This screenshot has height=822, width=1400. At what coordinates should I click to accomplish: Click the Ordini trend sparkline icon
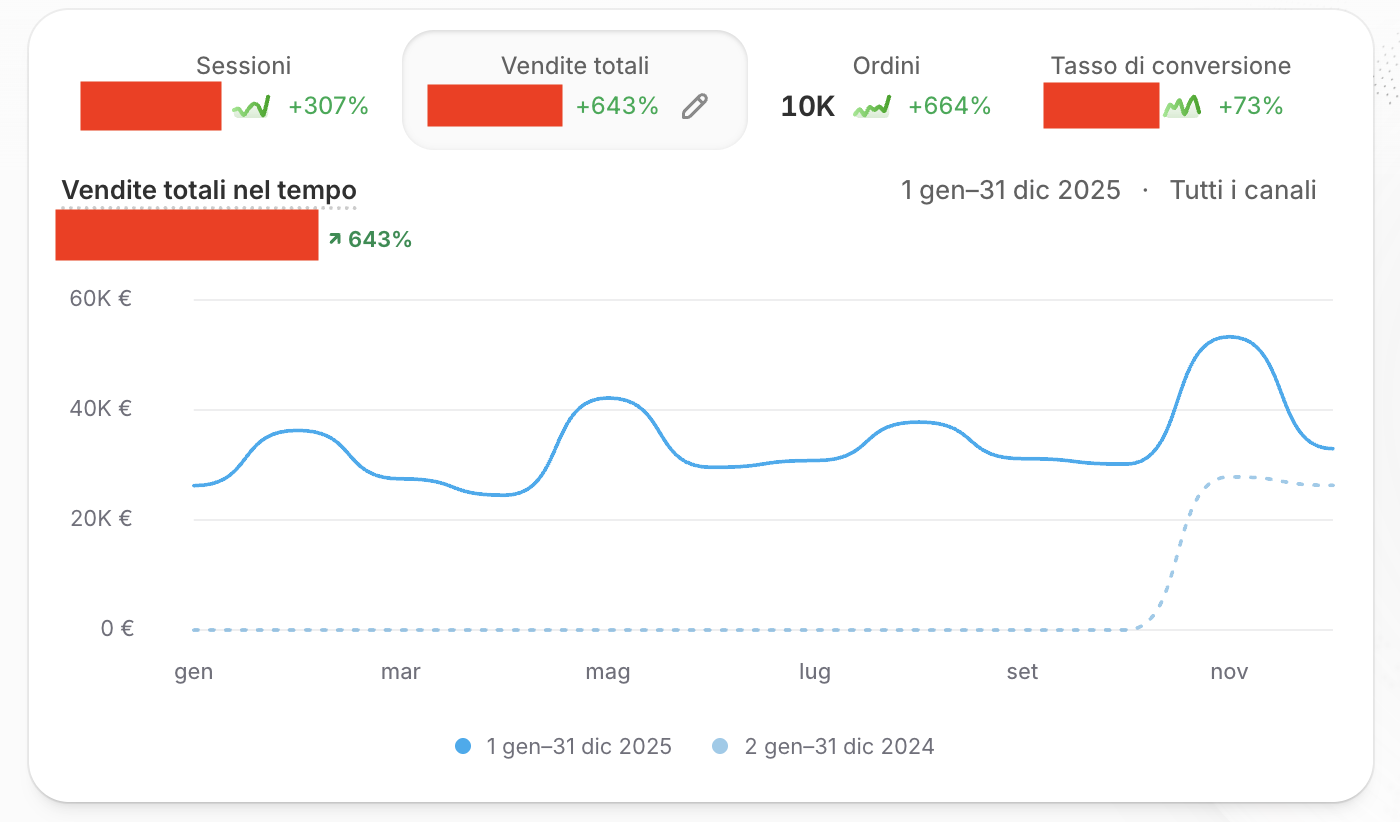(872, 107)
